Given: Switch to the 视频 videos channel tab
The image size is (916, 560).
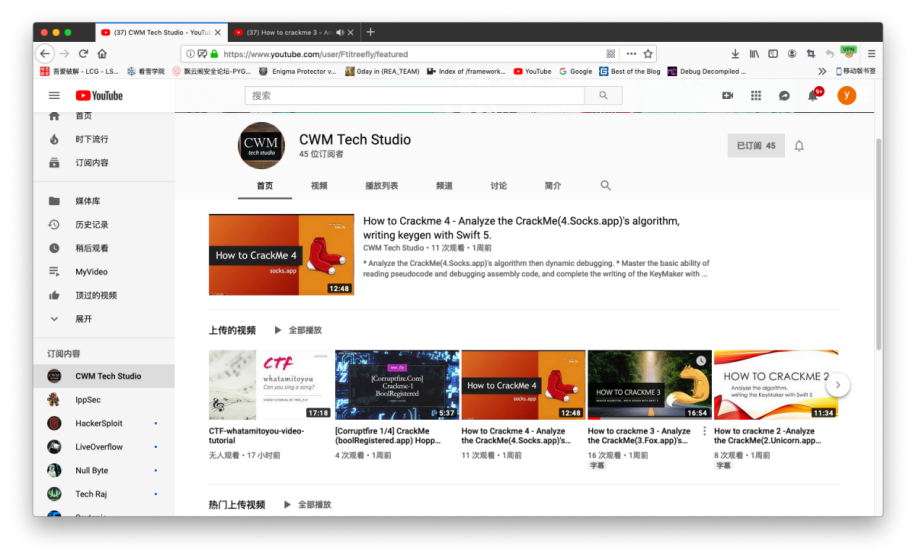Looking at the screenshot, I should (x=319, y=186).
